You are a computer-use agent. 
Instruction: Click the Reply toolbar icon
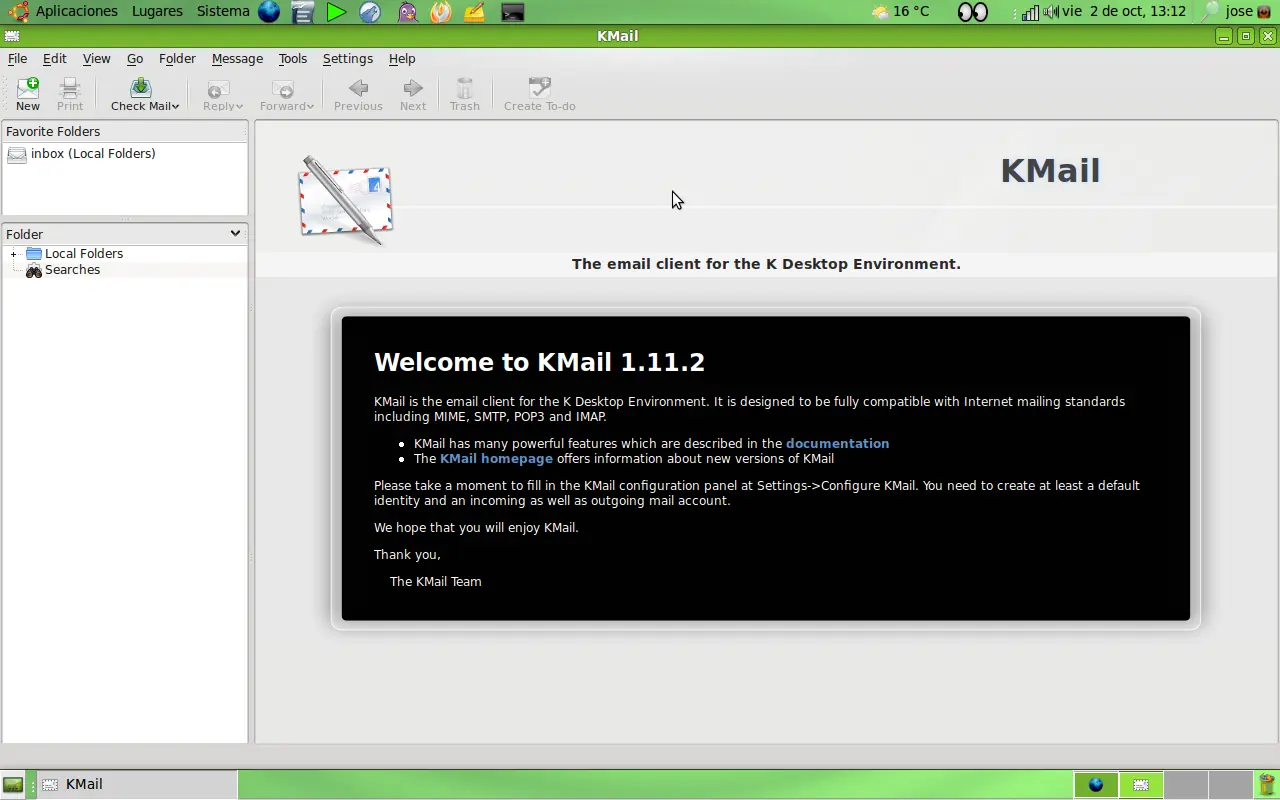(218, 88)
